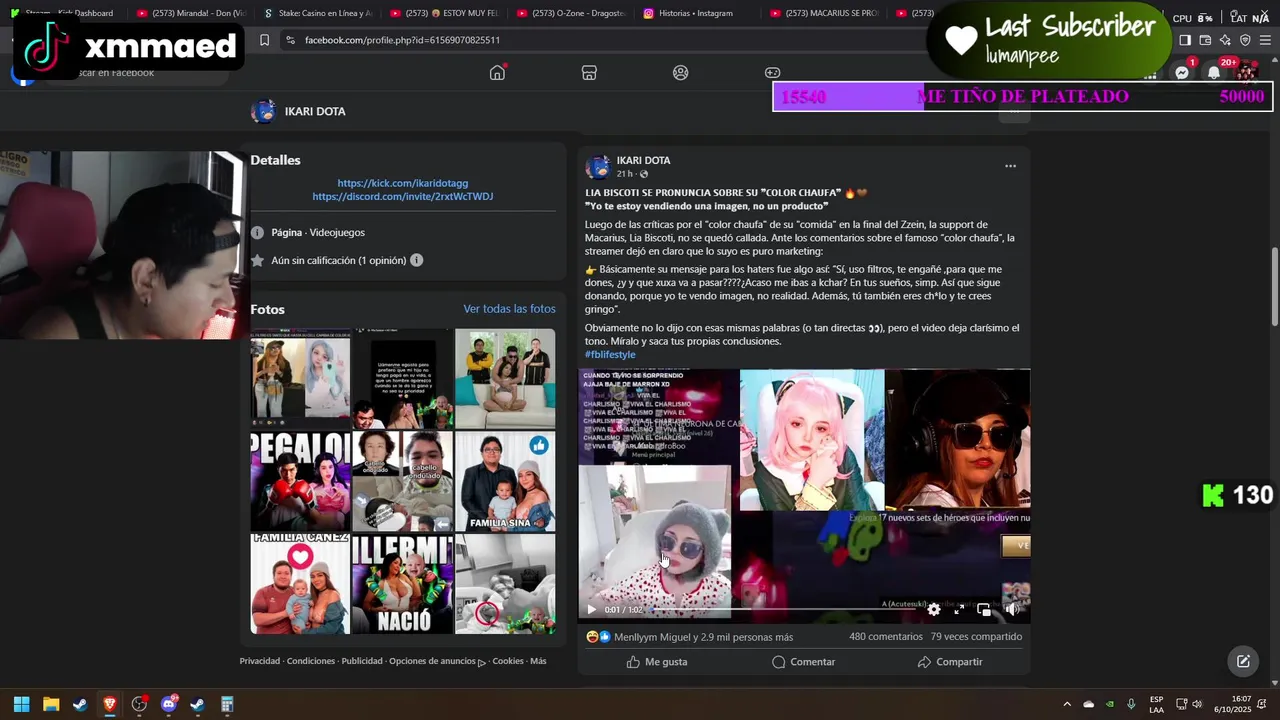Like the post with Me gusta
The width and height of the screenshot is (1280, 720).
[x=656, y=662]
